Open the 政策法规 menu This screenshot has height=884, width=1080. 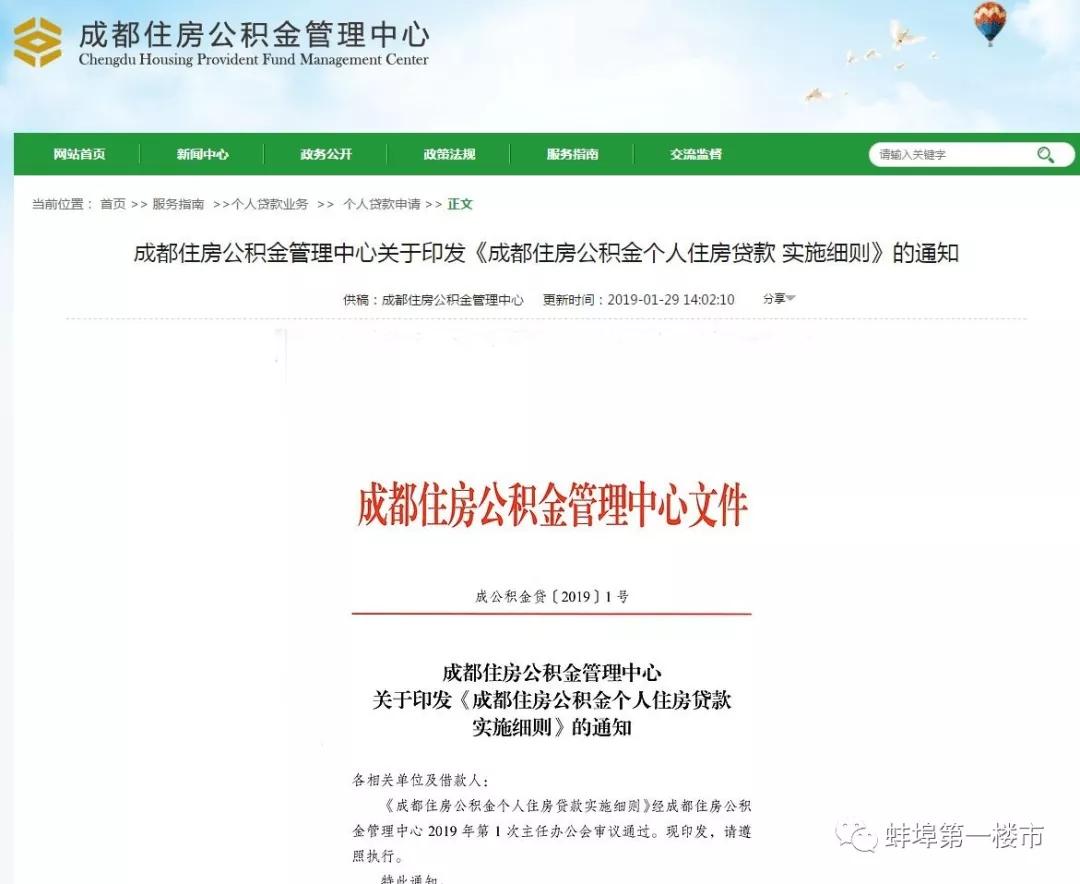(x=449, y=154)
